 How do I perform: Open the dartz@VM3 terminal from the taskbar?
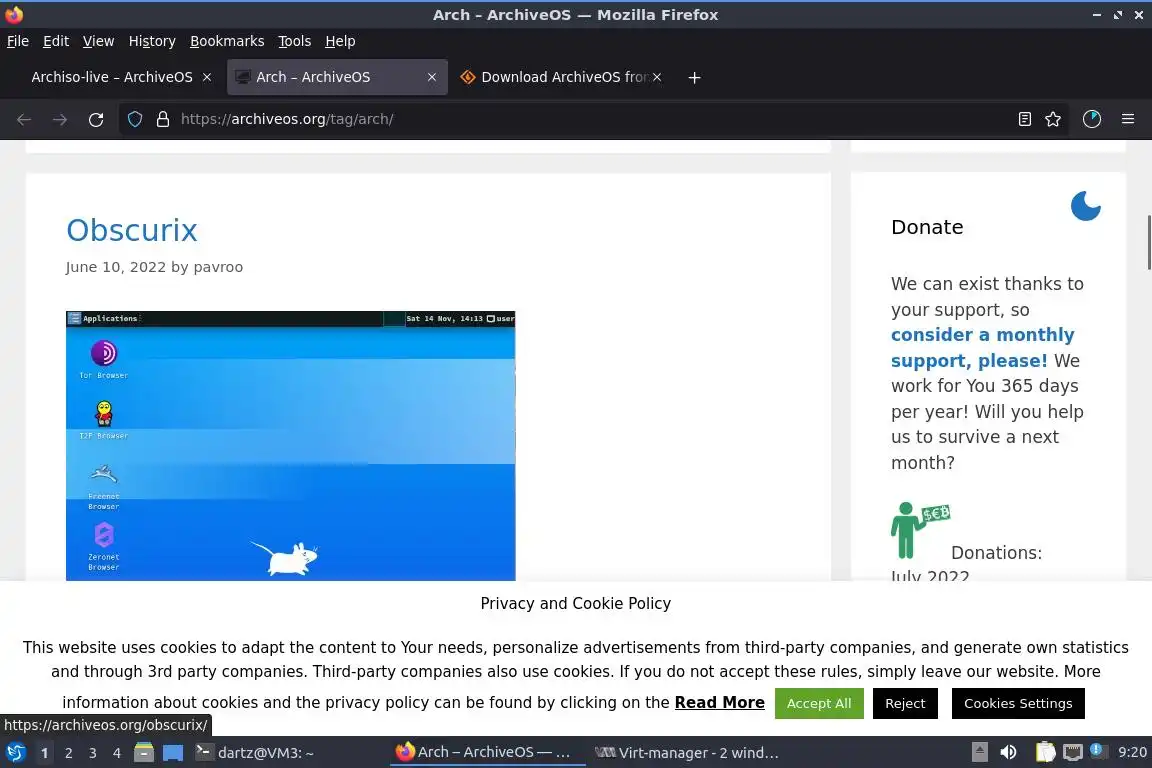point(255,753)
